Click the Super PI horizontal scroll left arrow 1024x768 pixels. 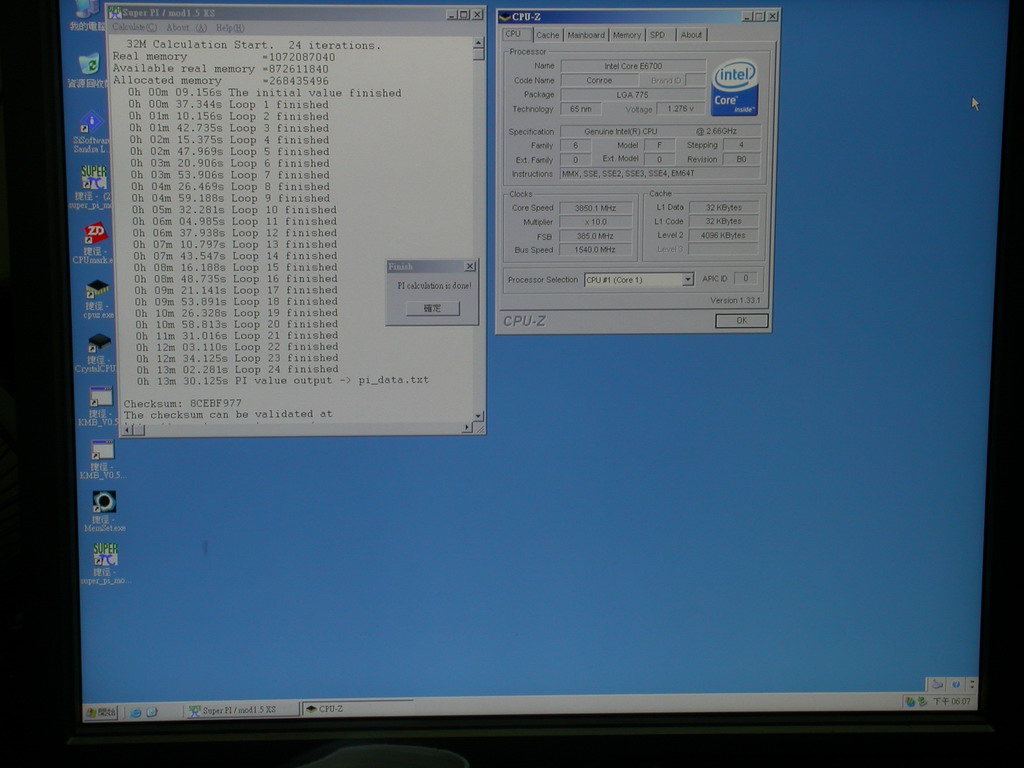click(127, 428)
